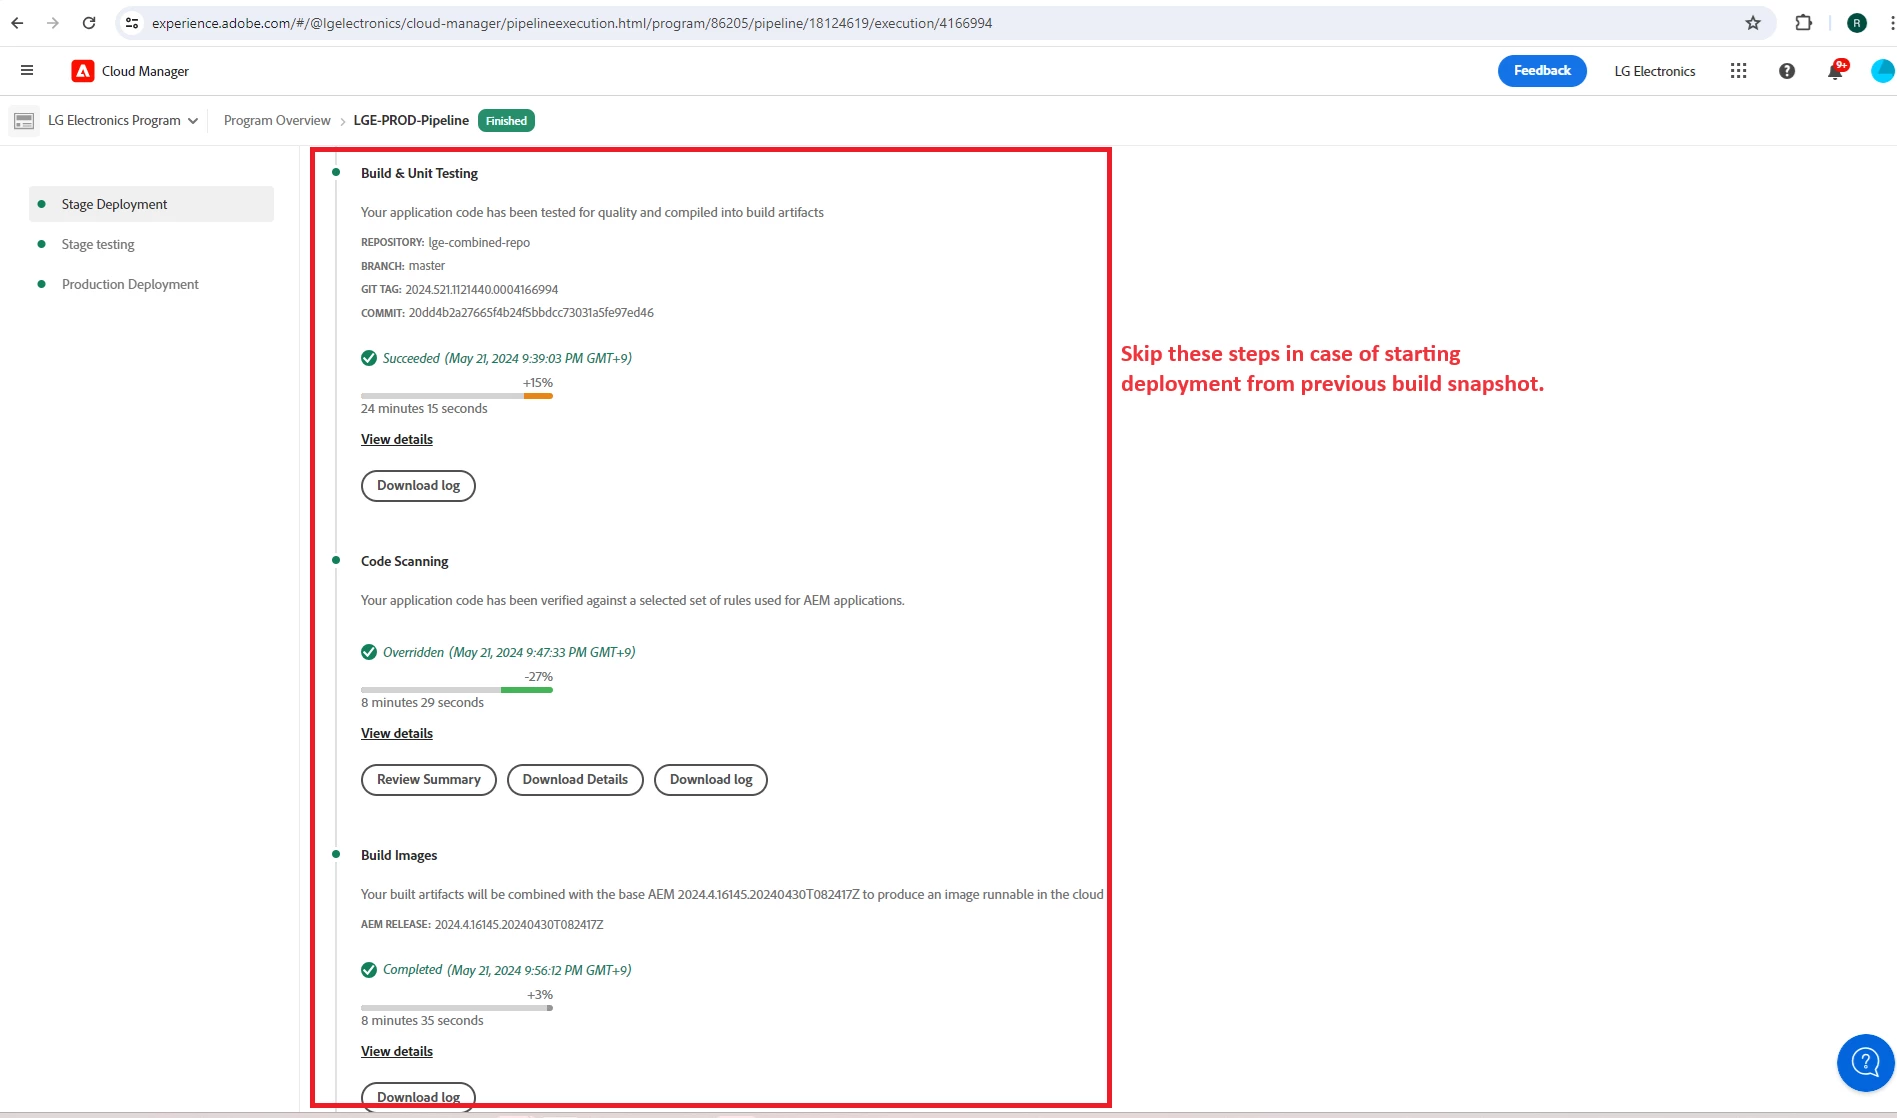Open the browser extensions puzzle icon
The width and height of the screenshot is (1897, 1118).
pyautogui.click(x=1804, y=23)
